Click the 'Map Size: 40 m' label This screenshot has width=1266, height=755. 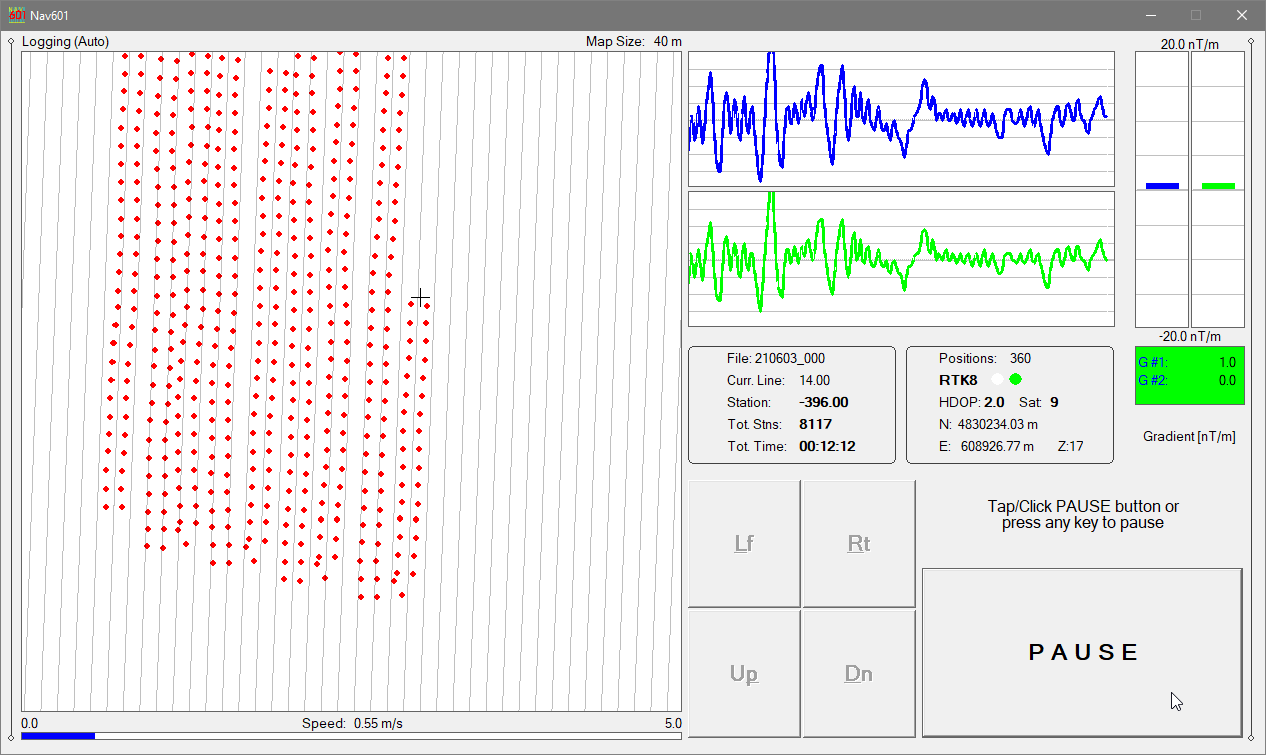tap(634, 42)
